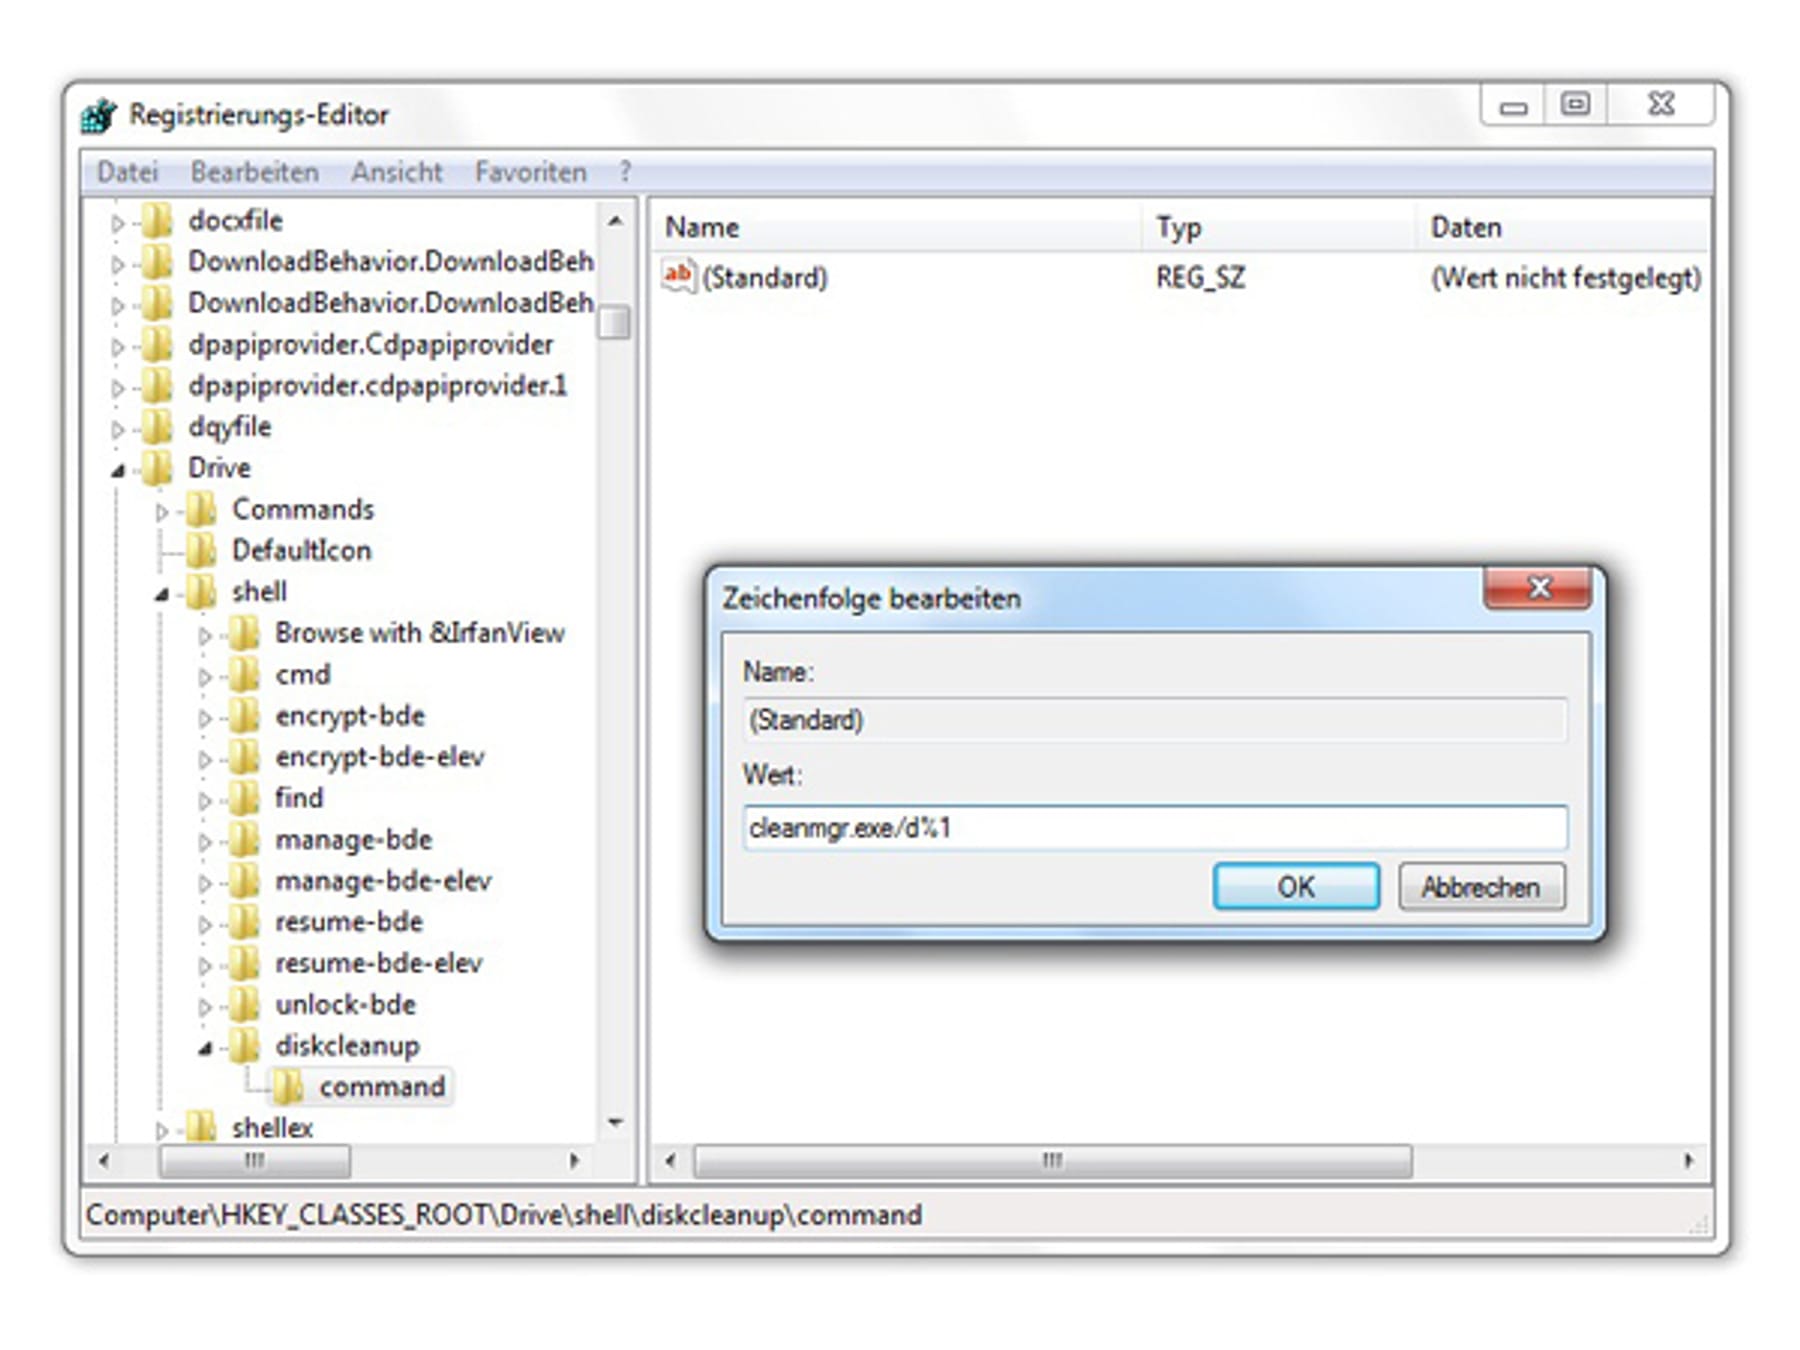
Task: Click OK in the Zeichenfolge bearbeiten dialog
Action: click(1296, 887)
